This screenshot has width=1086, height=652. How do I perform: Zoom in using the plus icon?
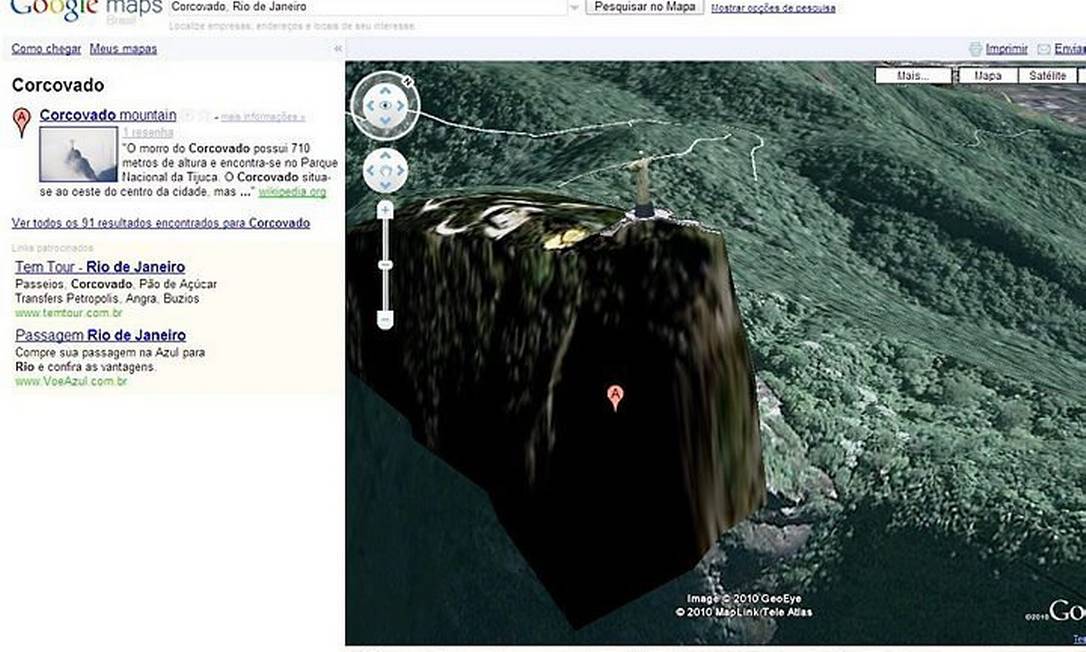click(x=385, y=212)
